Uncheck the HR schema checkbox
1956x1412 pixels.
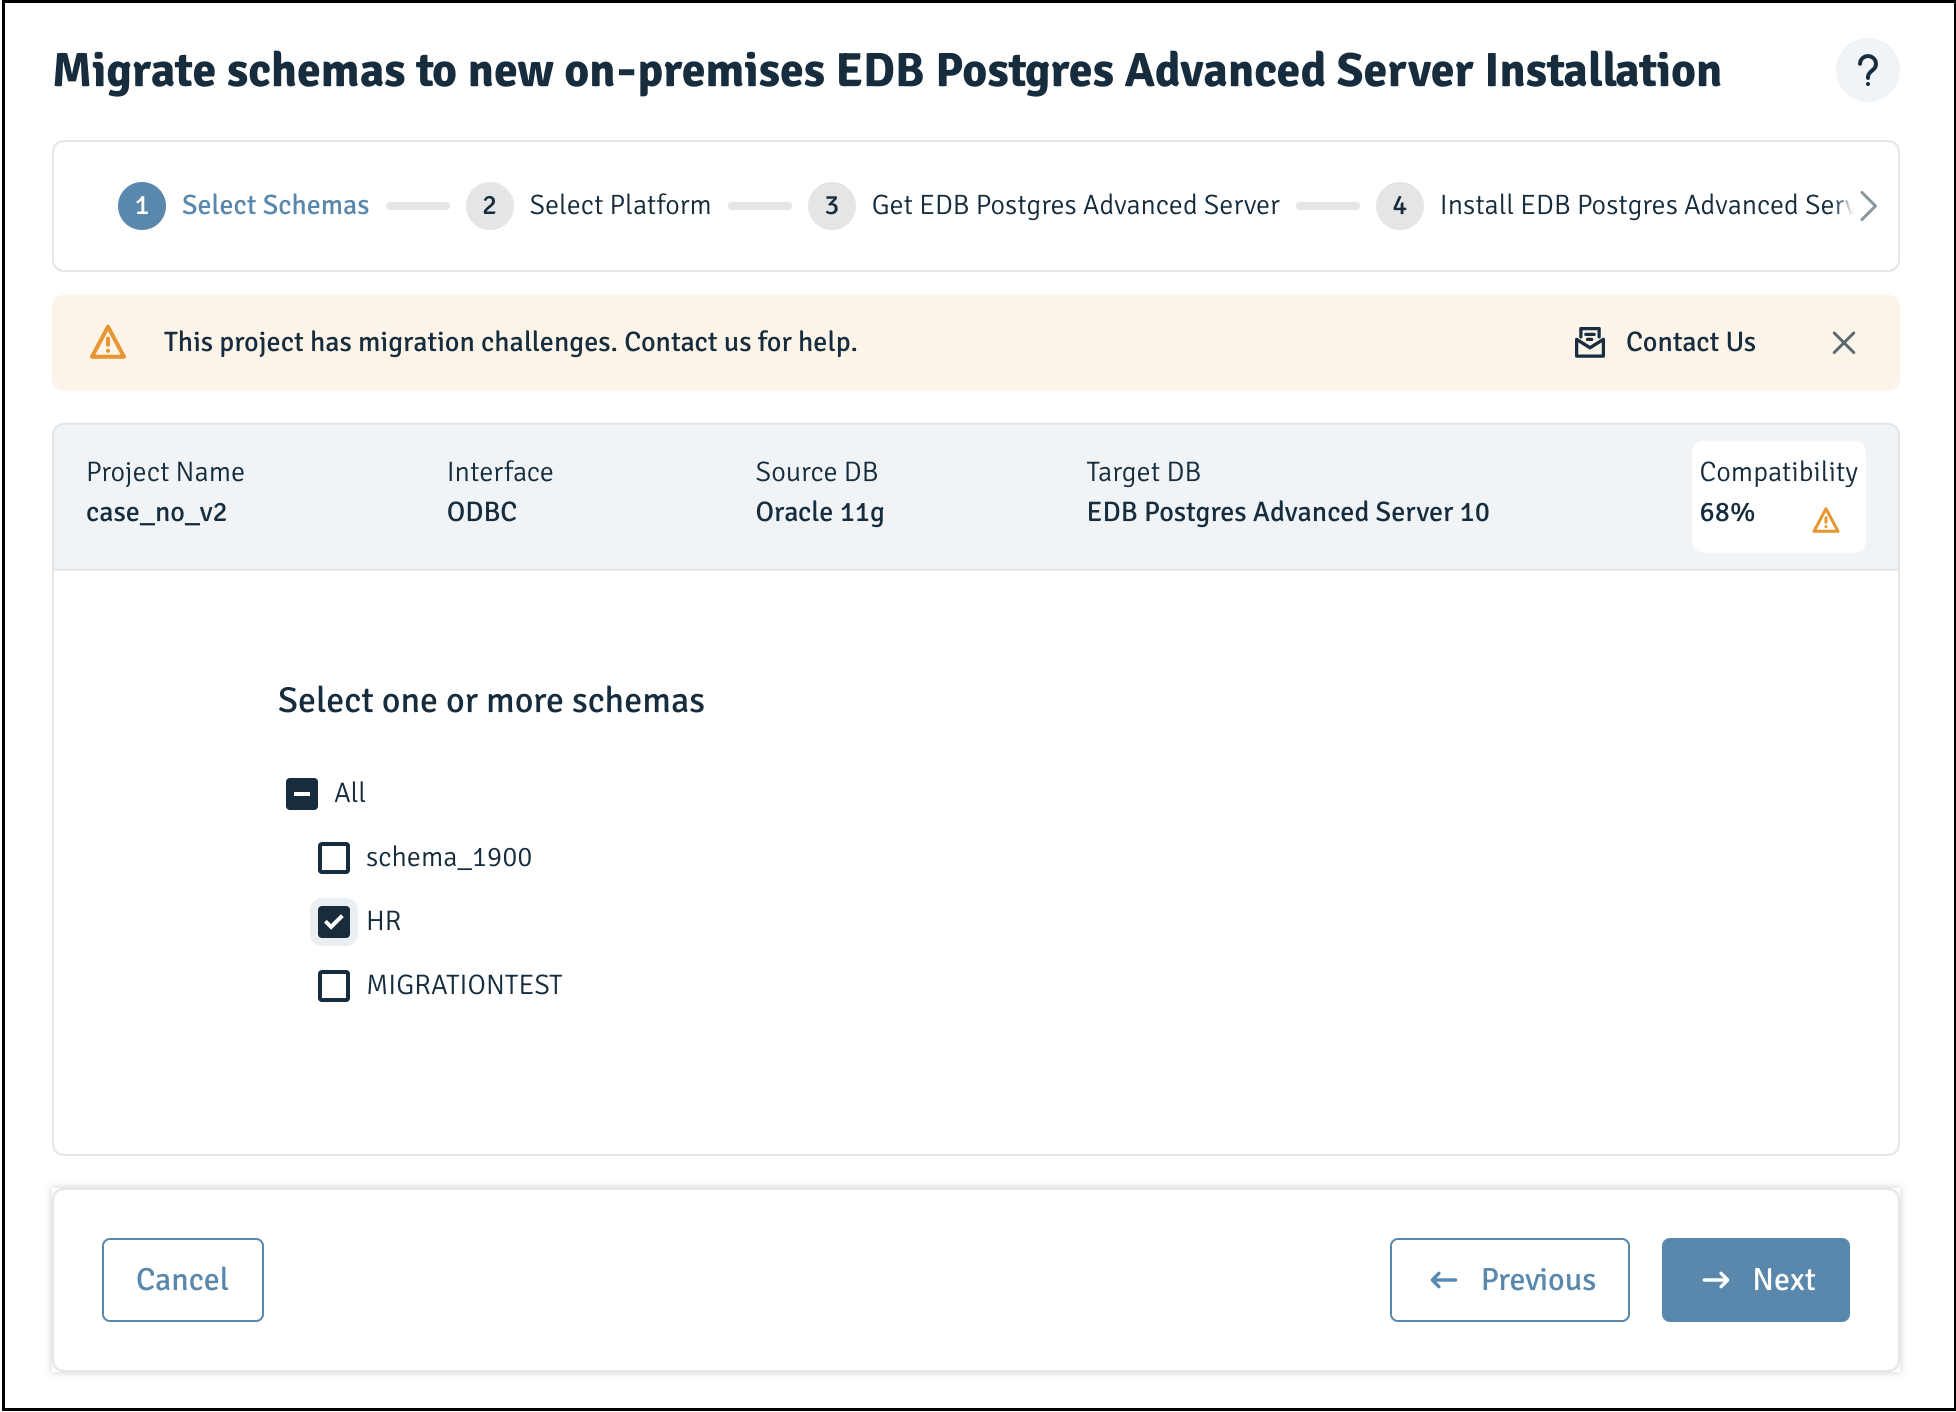pos(334,922)
